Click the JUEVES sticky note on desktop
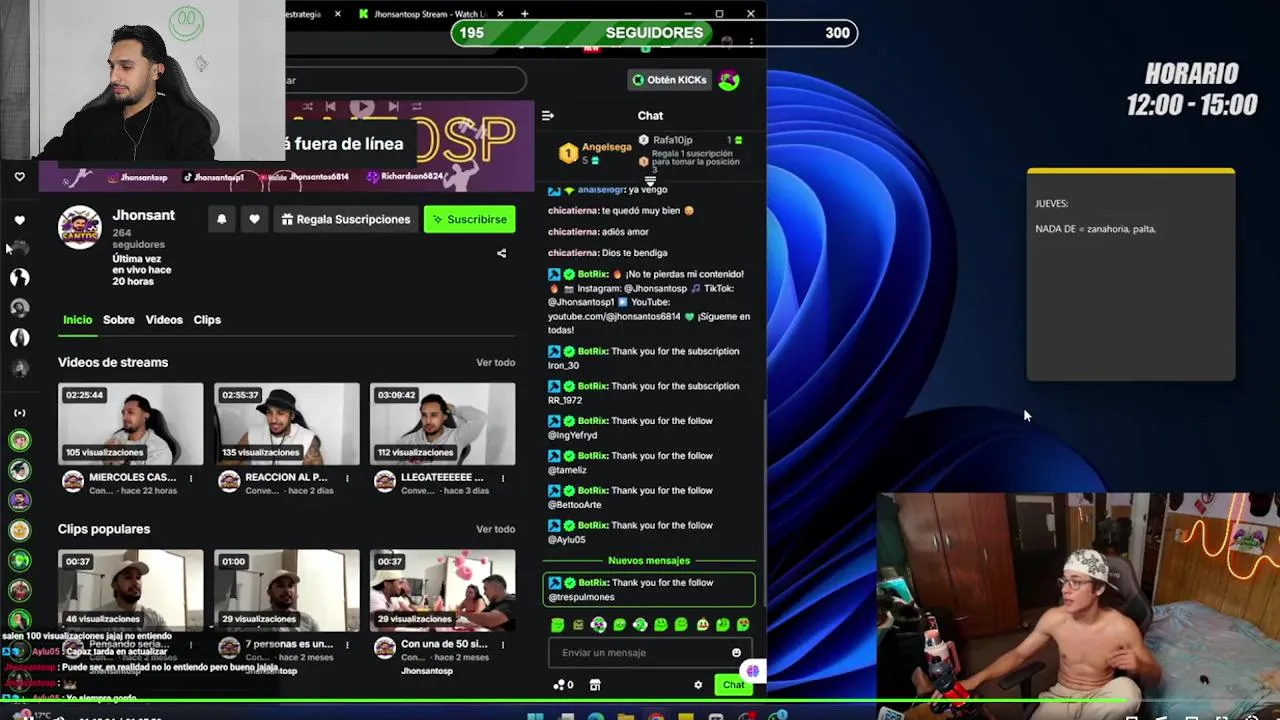The height and width of the screenshot is (720, 1280). [x=1131, y=275]
